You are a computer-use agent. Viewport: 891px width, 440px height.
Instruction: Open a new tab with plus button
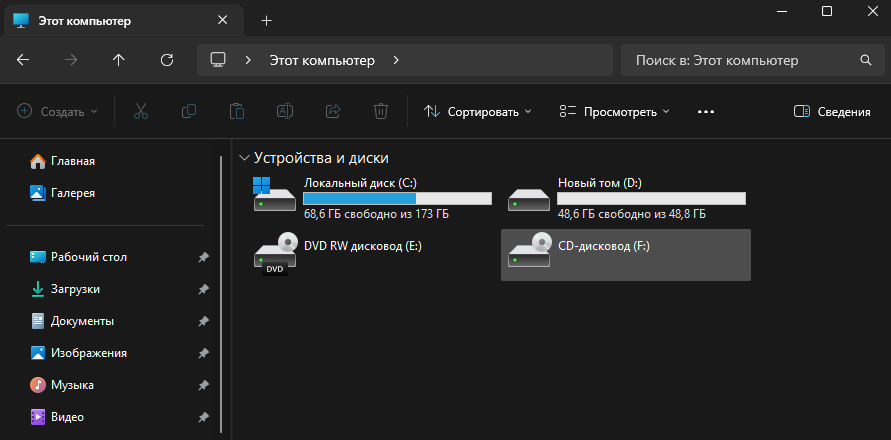click(x=267, y=21)
